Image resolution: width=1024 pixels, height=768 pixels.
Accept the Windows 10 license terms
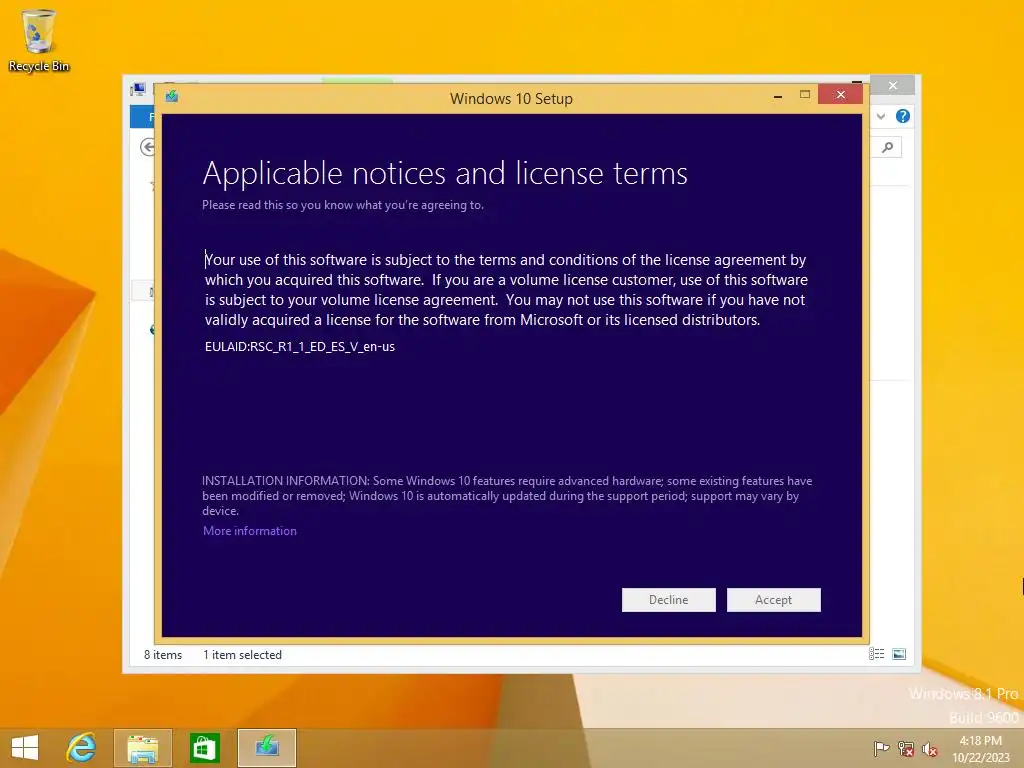point(773,600)
